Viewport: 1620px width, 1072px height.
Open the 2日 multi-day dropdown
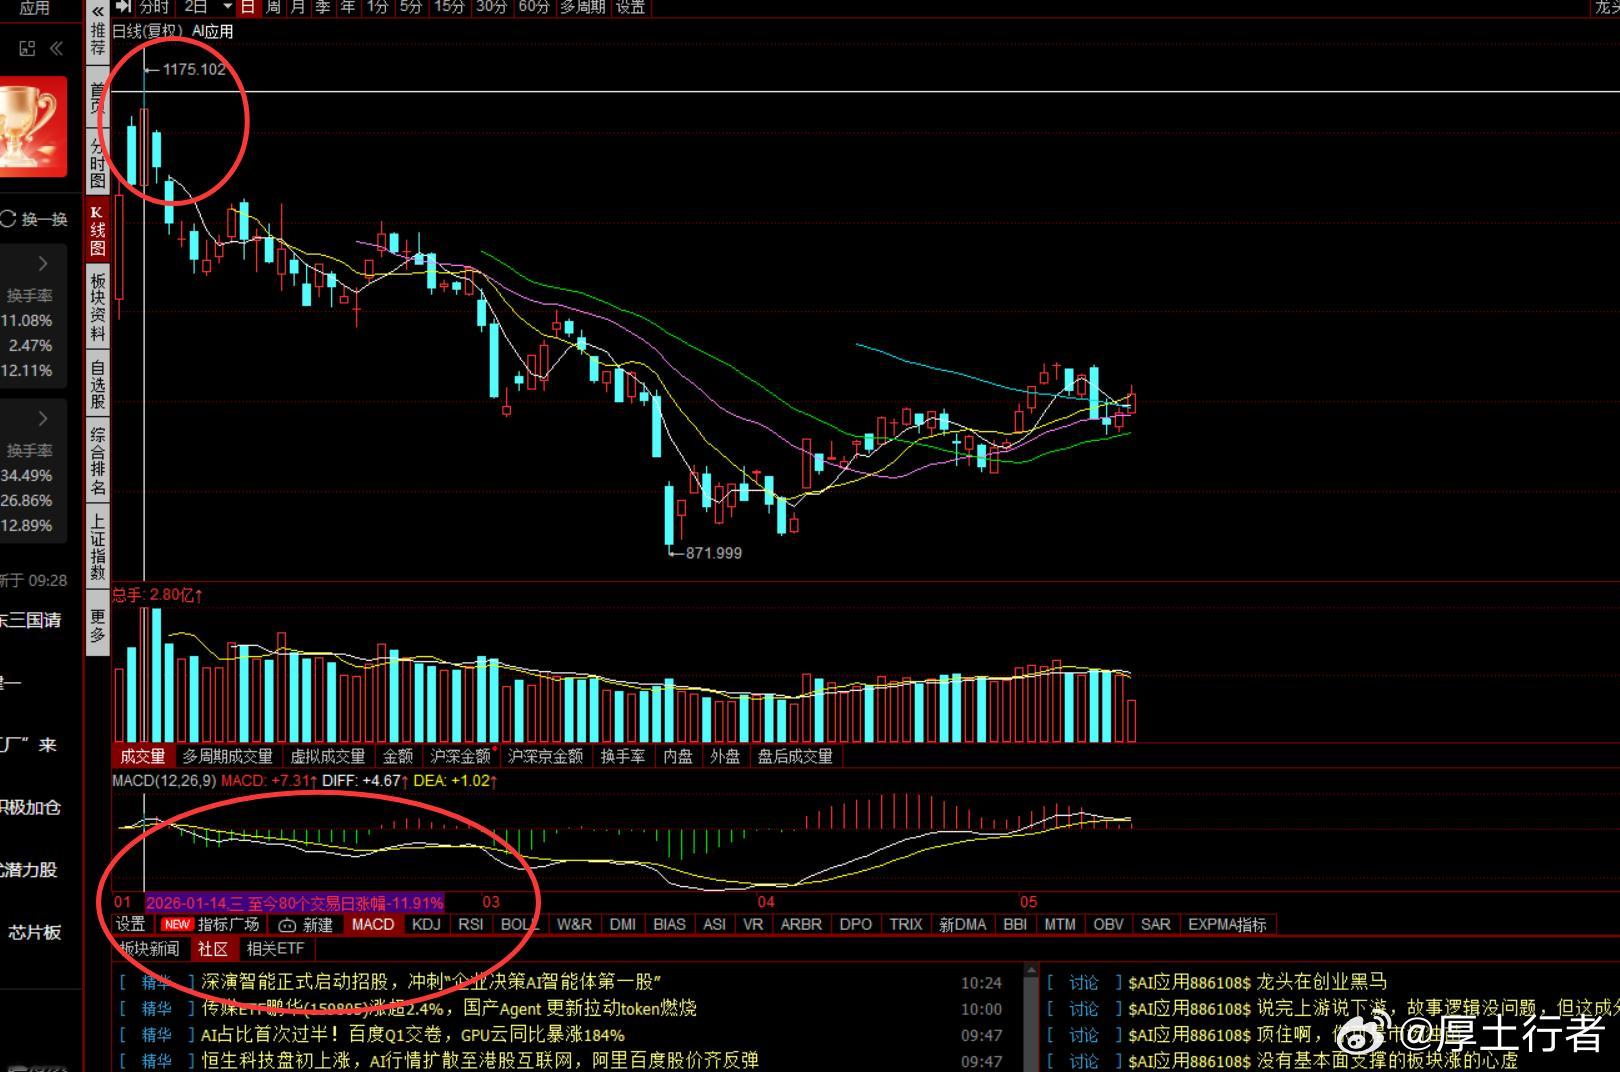point(208,6)
